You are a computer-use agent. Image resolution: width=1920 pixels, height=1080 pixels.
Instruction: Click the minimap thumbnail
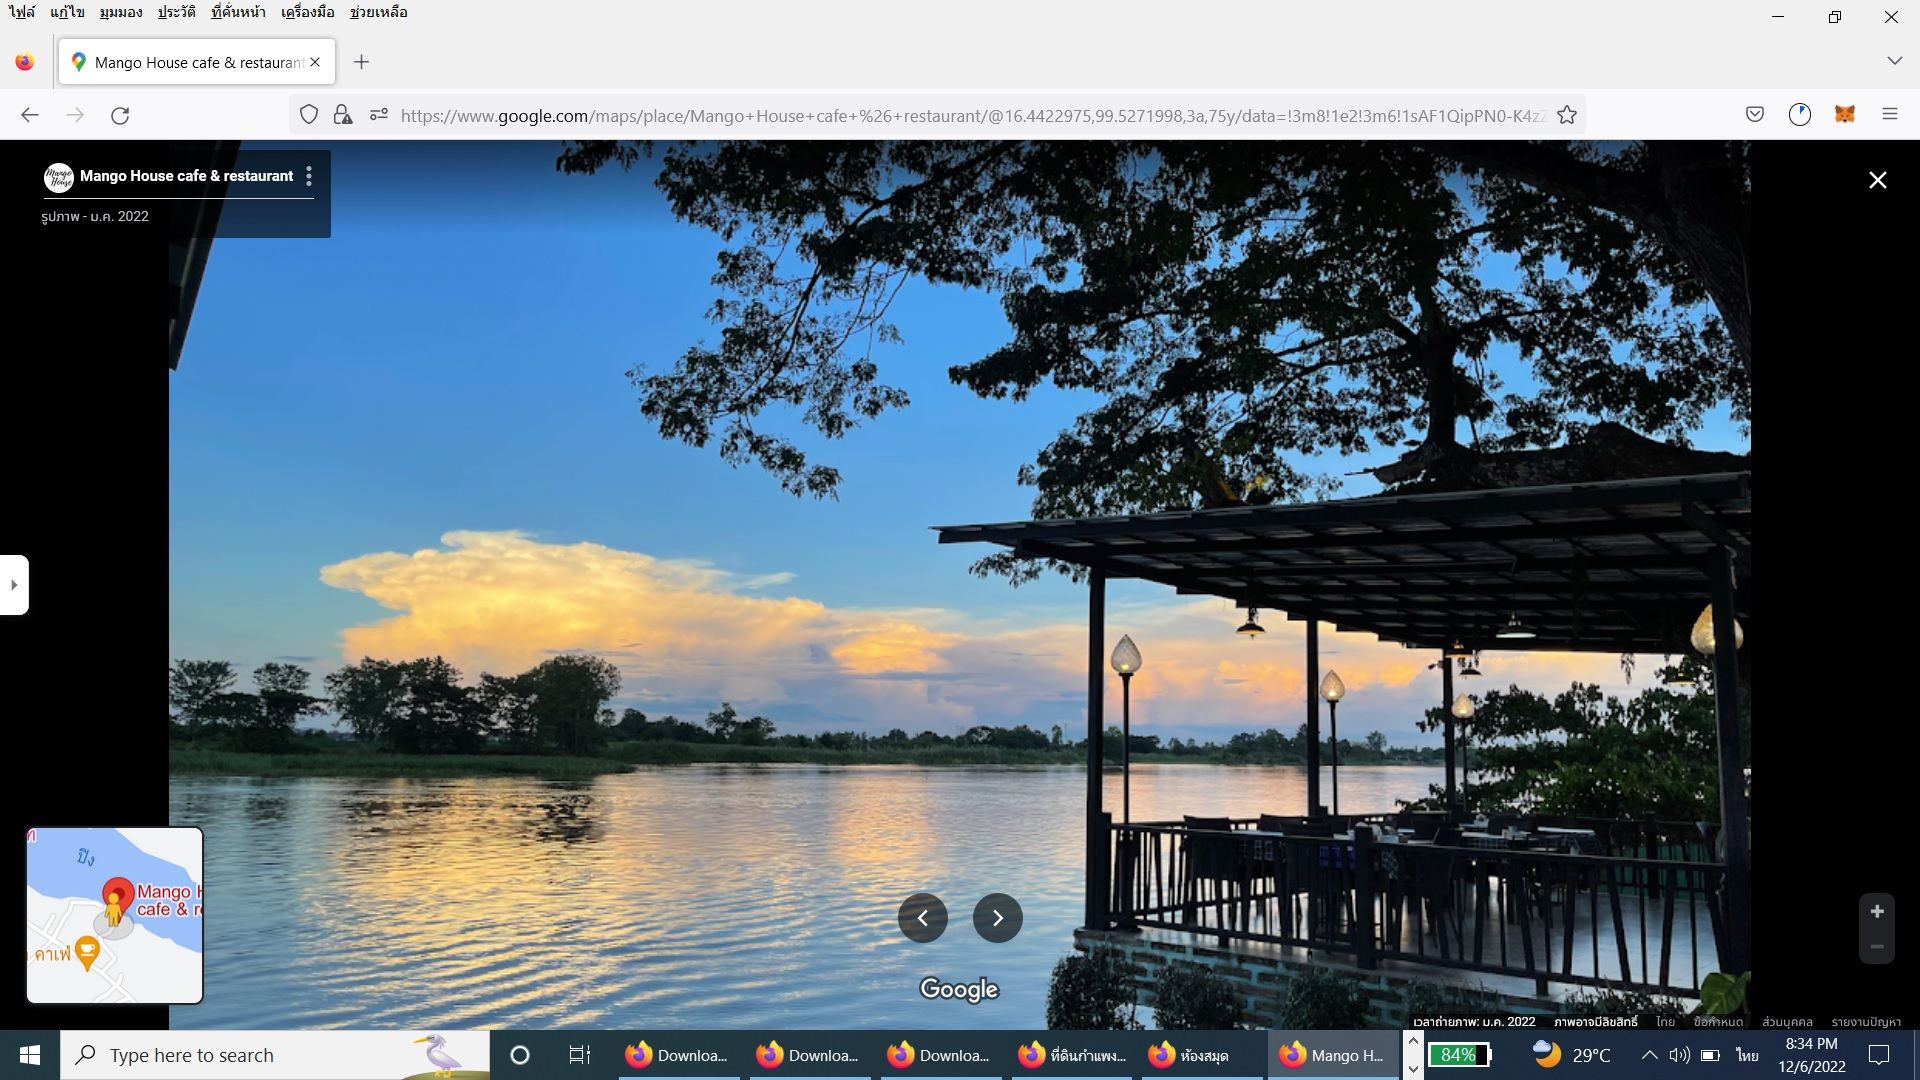(x=115, y=915)
